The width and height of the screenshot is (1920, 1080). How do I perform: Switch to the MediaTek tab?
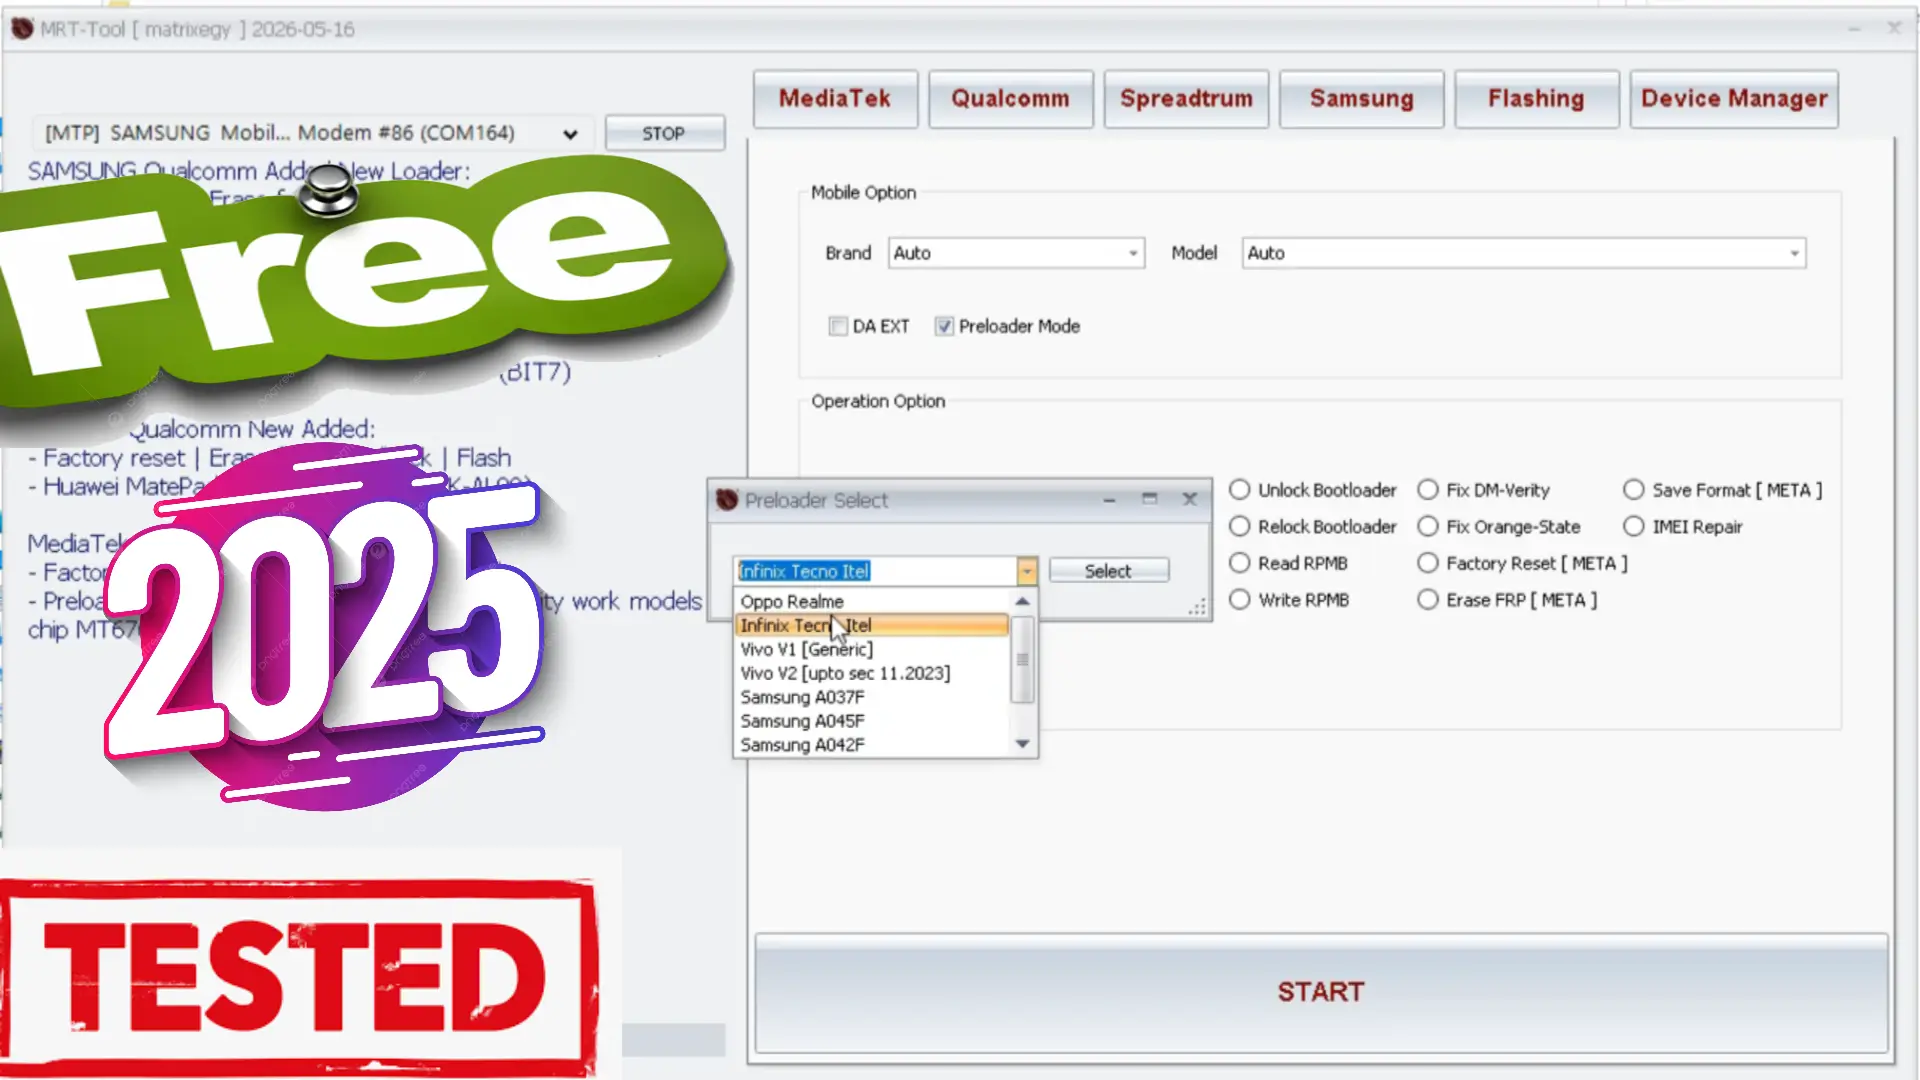835,98
